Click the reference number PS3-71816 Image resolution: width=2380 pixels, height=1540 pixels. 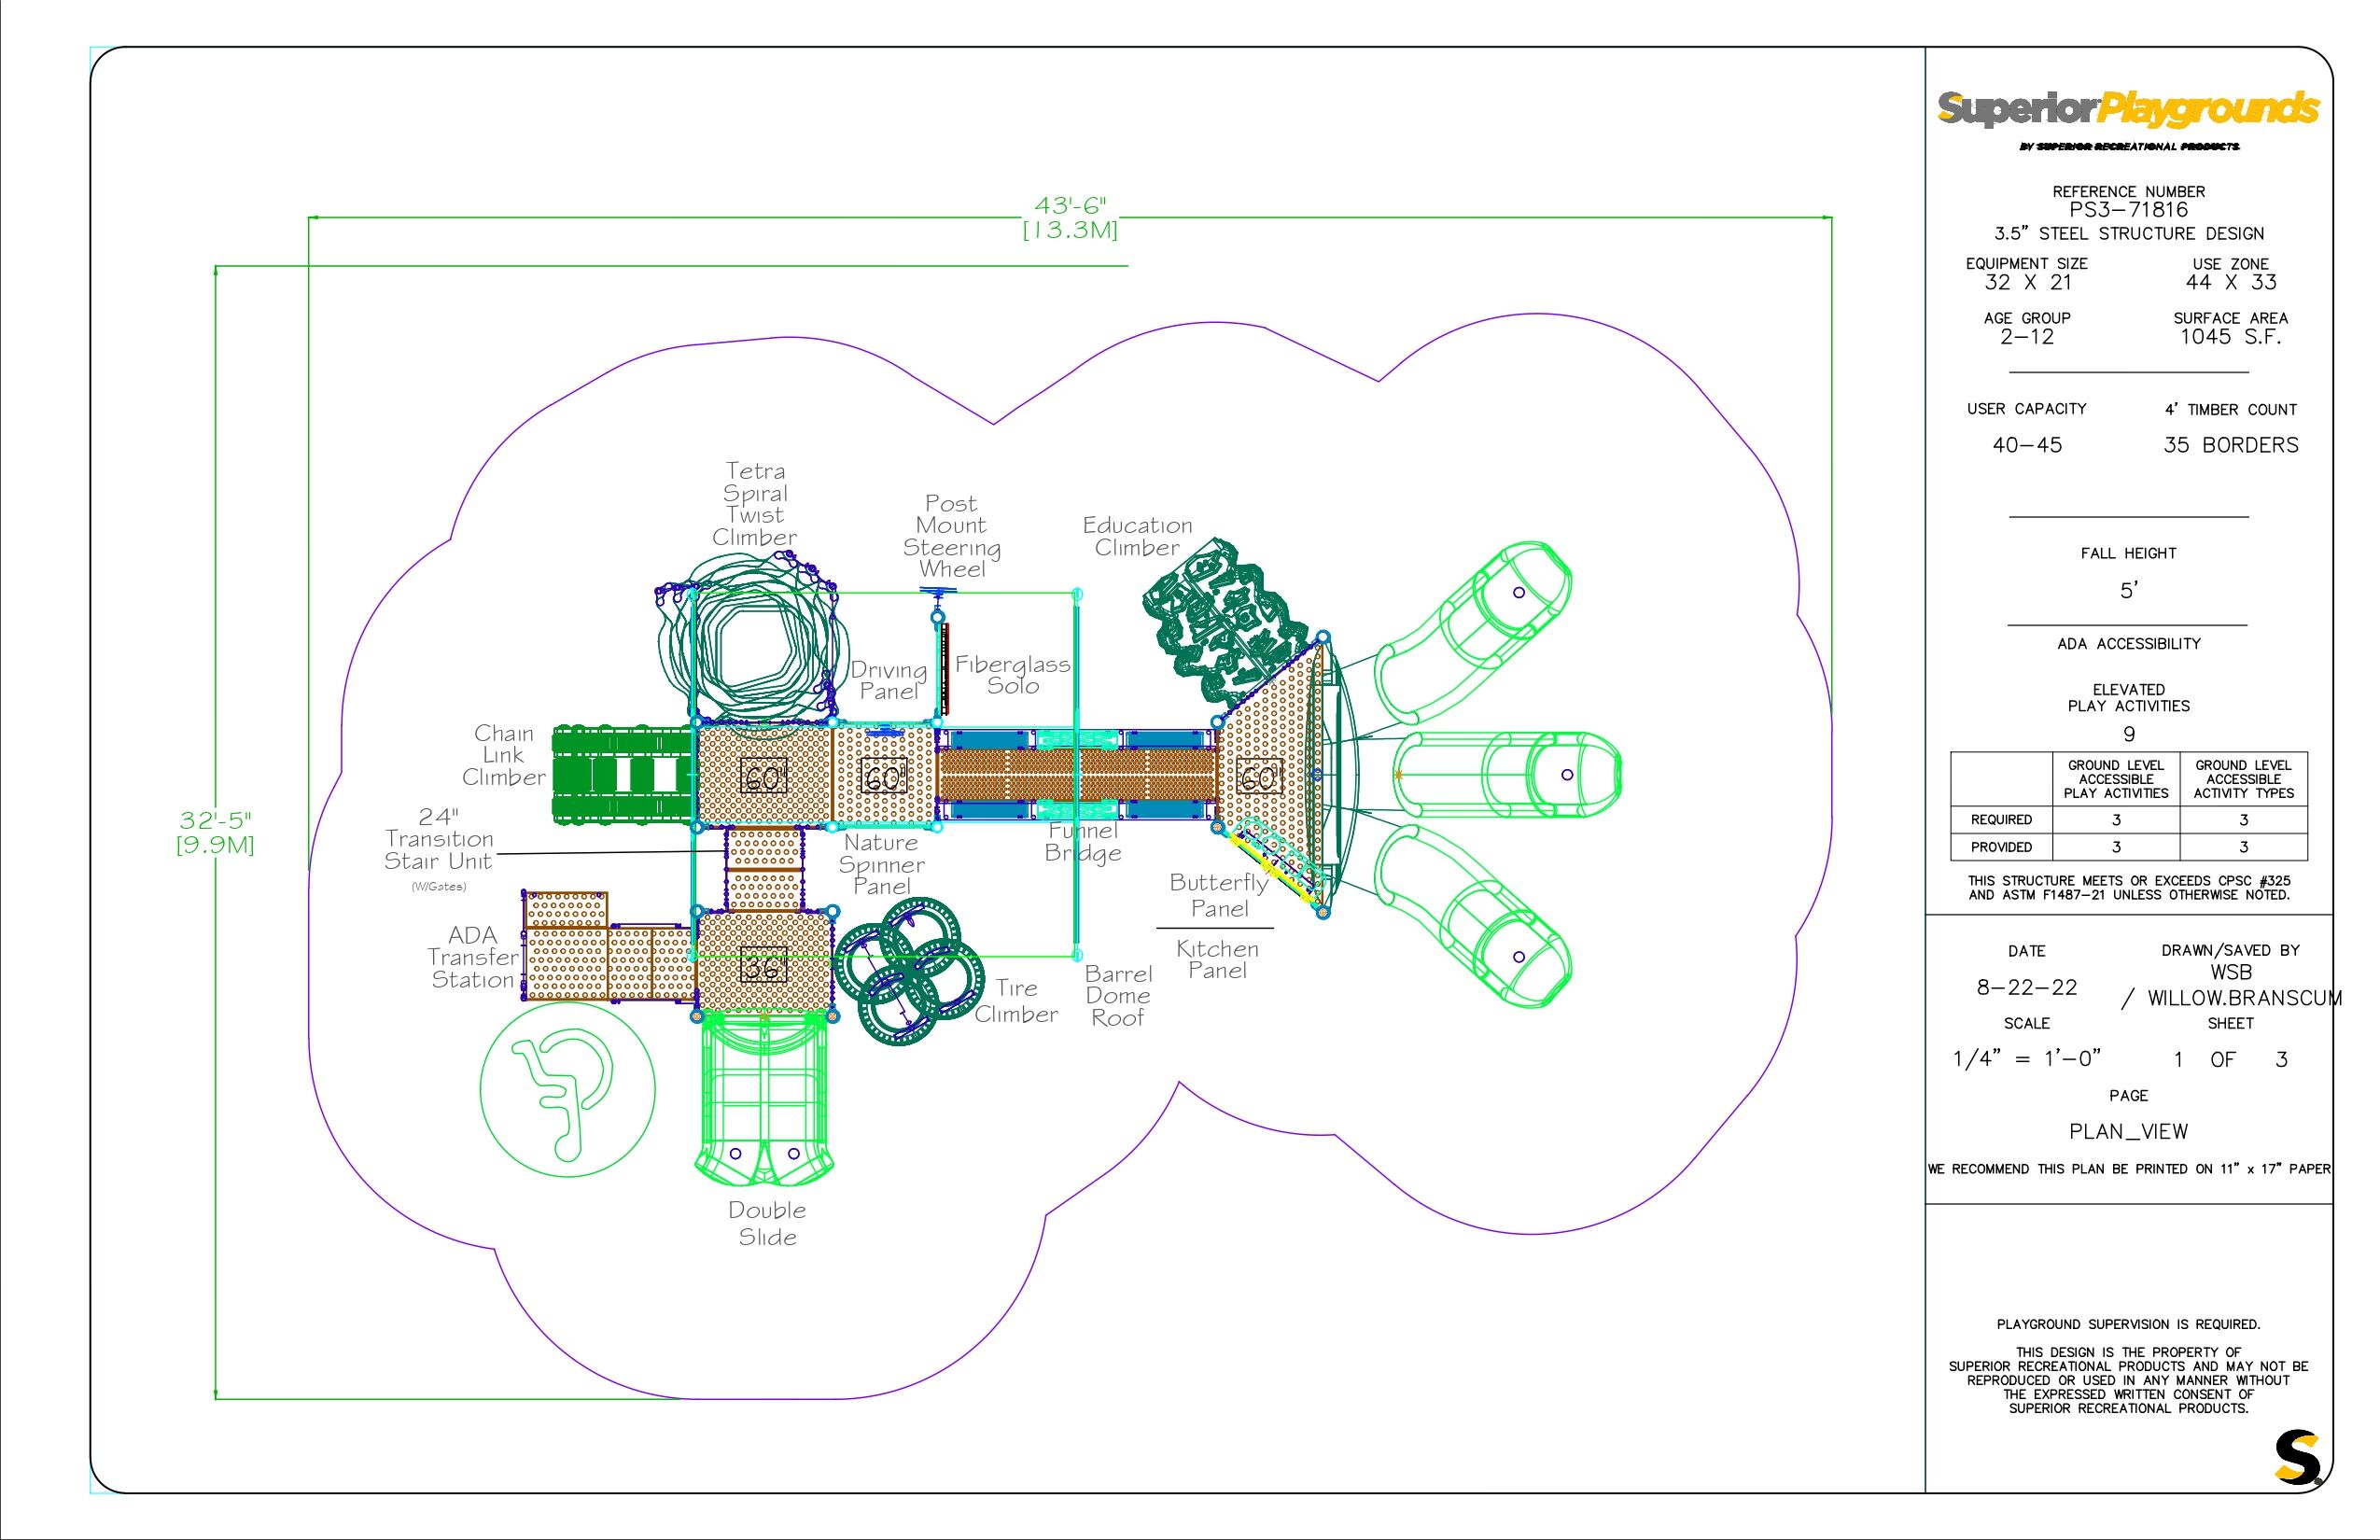[x=2128, y=210]
